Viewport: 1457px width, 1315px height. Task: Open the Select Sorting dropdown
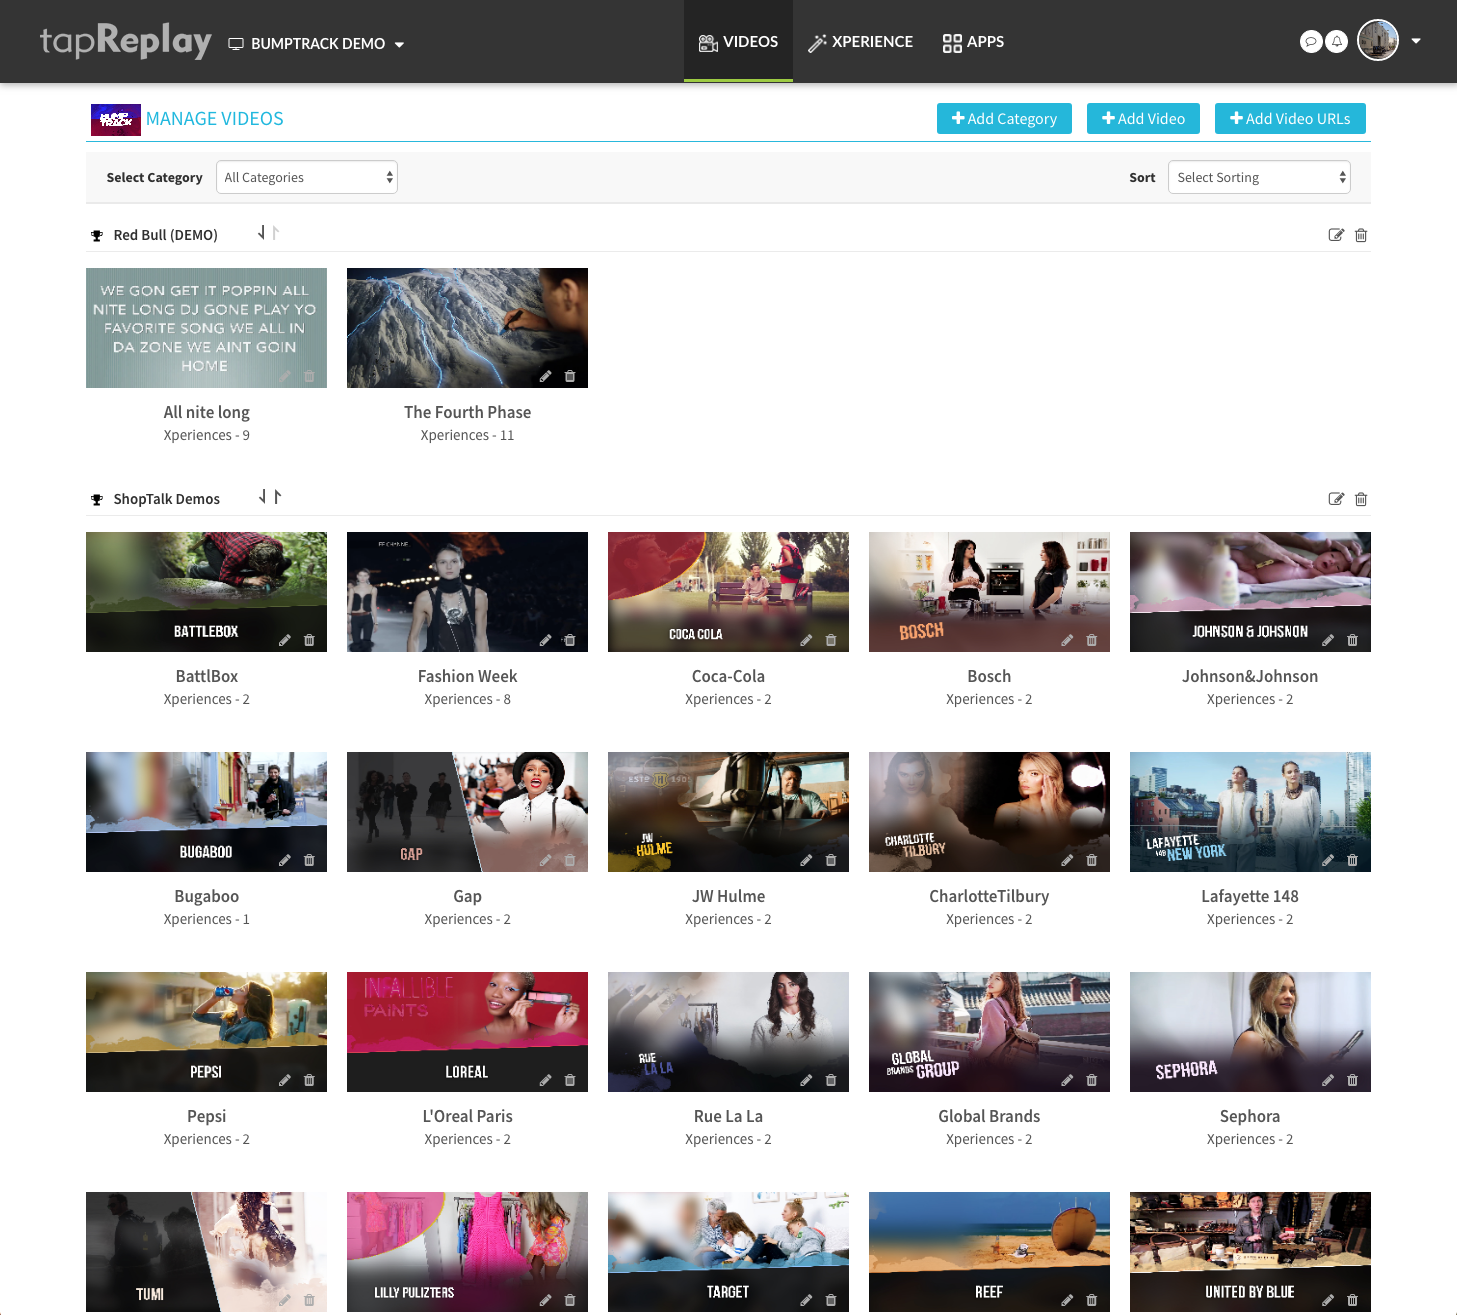tap(1259, 177)
